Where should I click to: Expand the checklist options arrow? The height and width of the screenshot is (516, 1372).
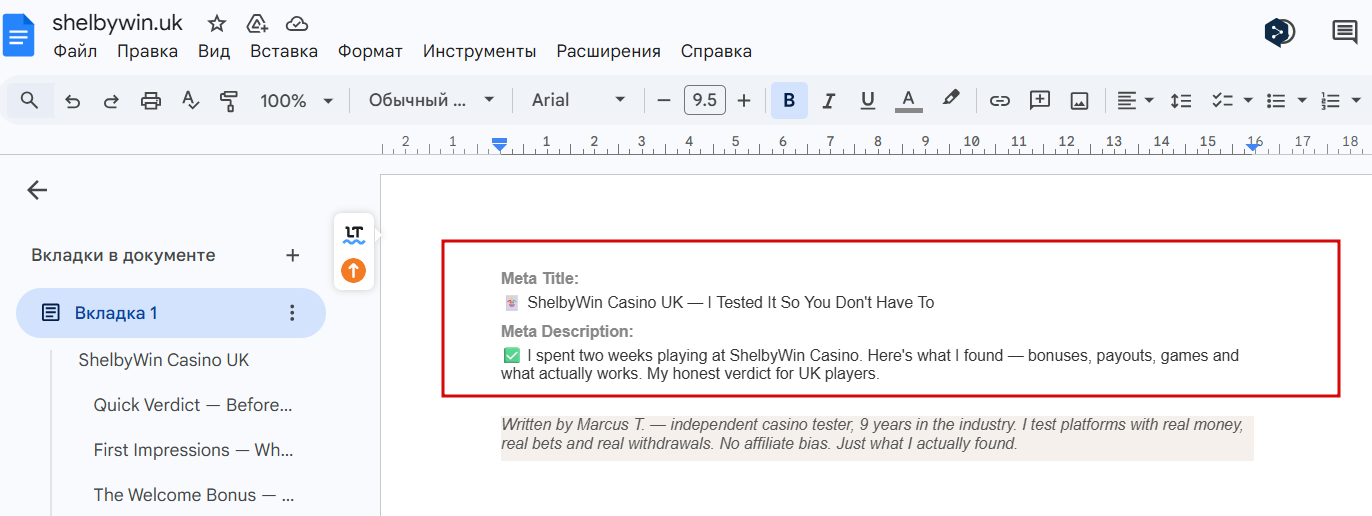pos(1248,100)
